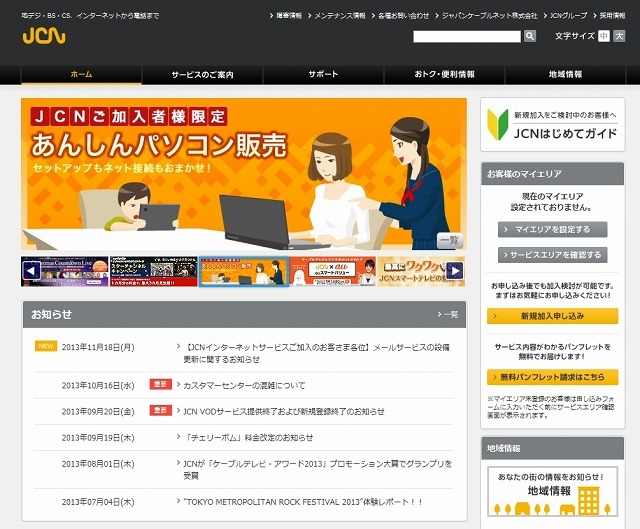This screenshot has height=529, width=640.
Task: Click the date 2013年11月18日(月)
Action: pos(98,347)
